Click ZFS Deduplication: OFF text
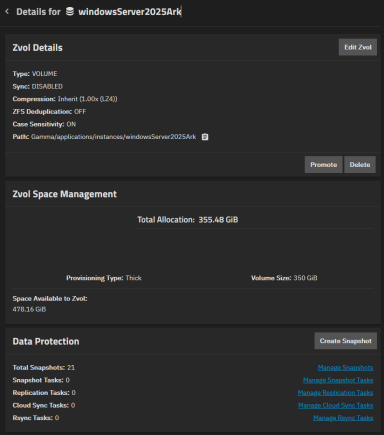Screen dimensions: 384x435 coord(49,112)
